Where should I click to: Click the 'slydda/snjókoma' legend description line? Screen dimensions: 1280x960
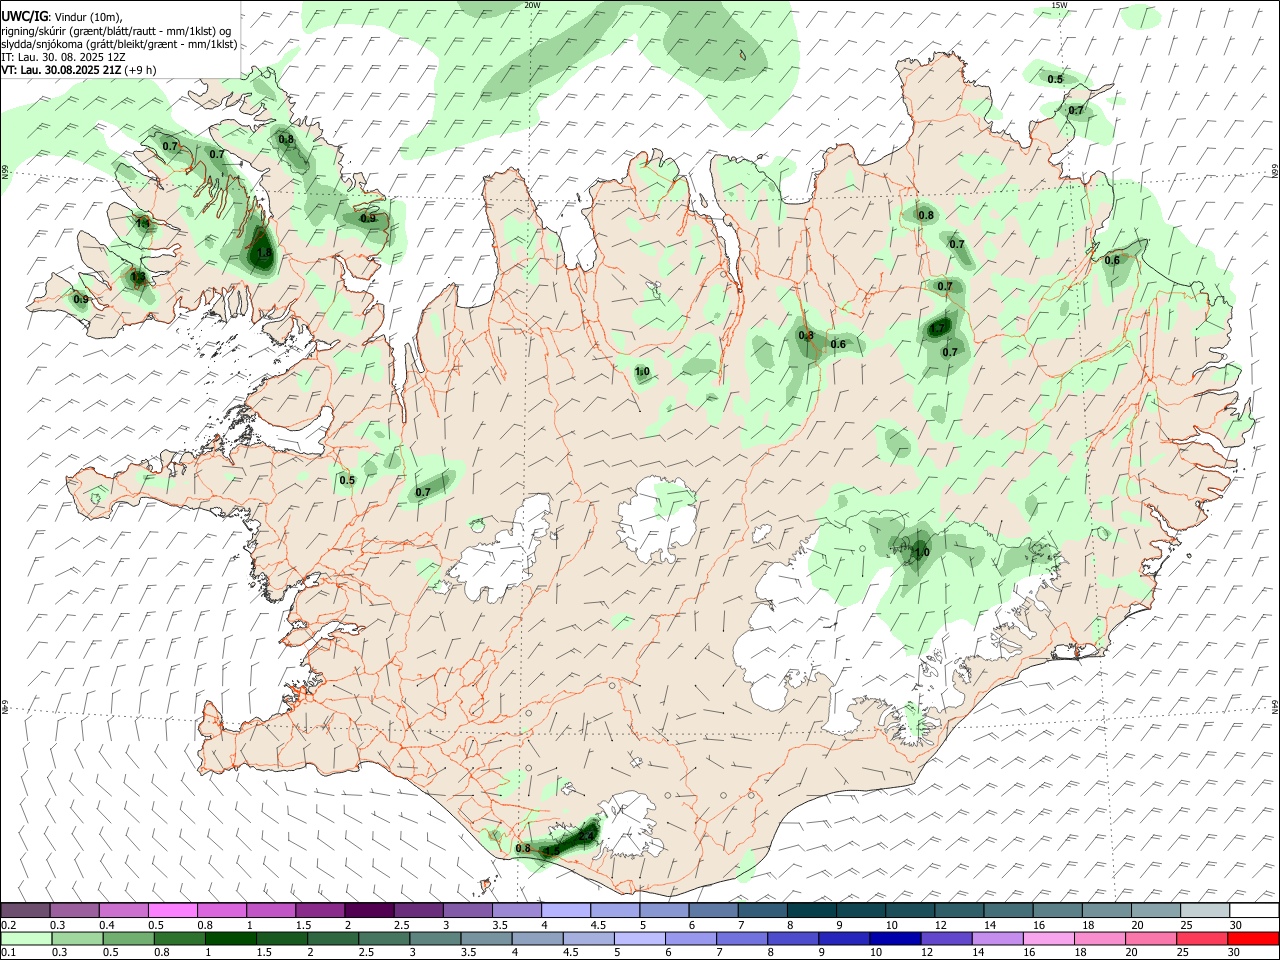118,44
